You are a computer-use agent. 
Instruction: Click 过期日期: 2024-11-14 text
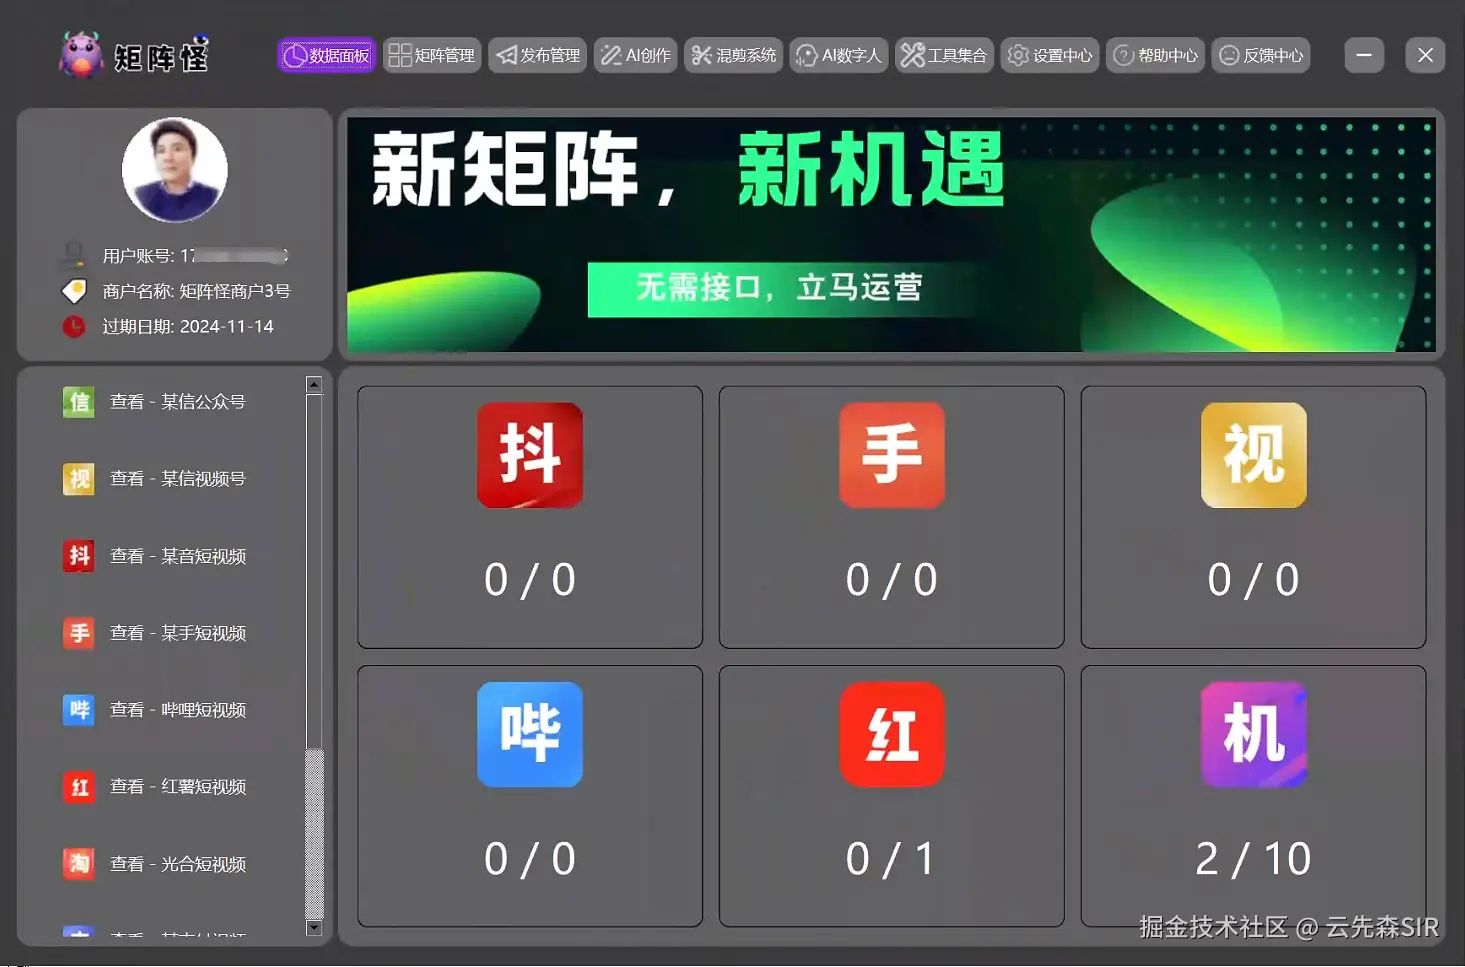tap(188, 326)
